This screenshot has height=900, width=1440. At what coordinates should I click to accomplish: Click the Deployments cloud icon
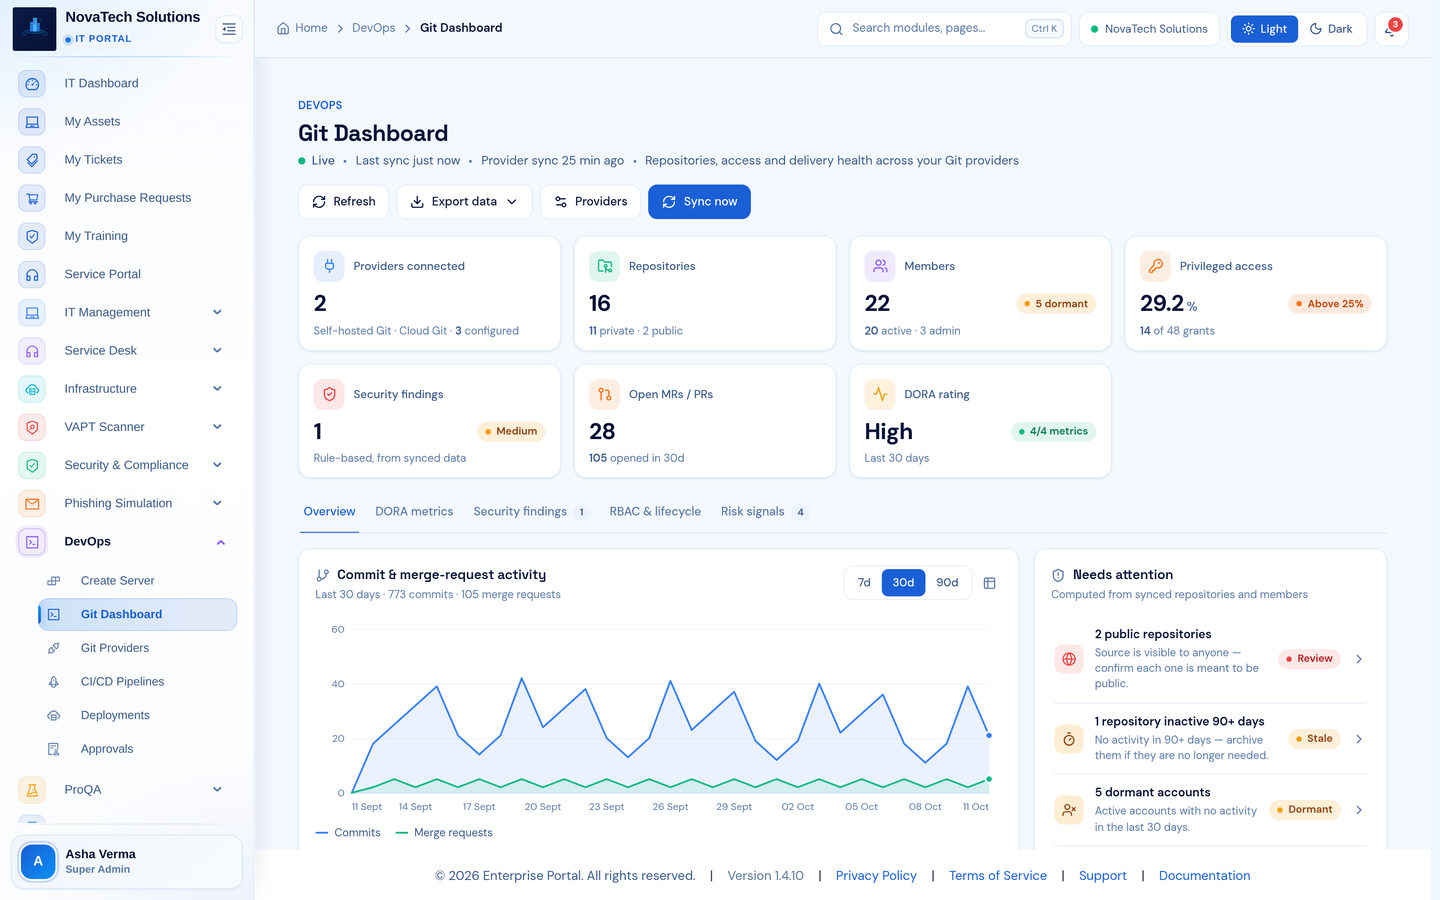(54, 716)
